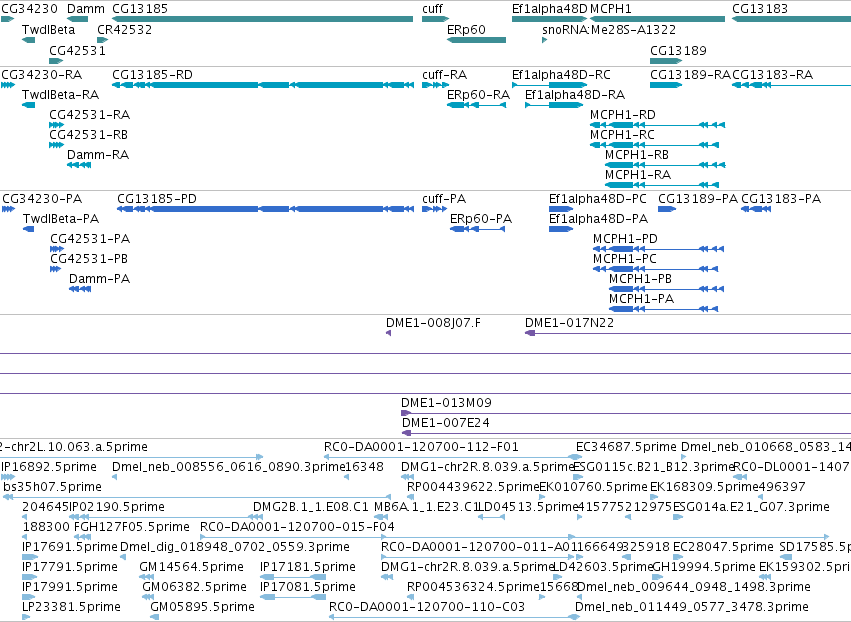Select EST Dmel_neb_011449_0577_3478.3prime
The width and height of the screenshot is (851, 622).
pyautogui.click(x=692, y=607)
